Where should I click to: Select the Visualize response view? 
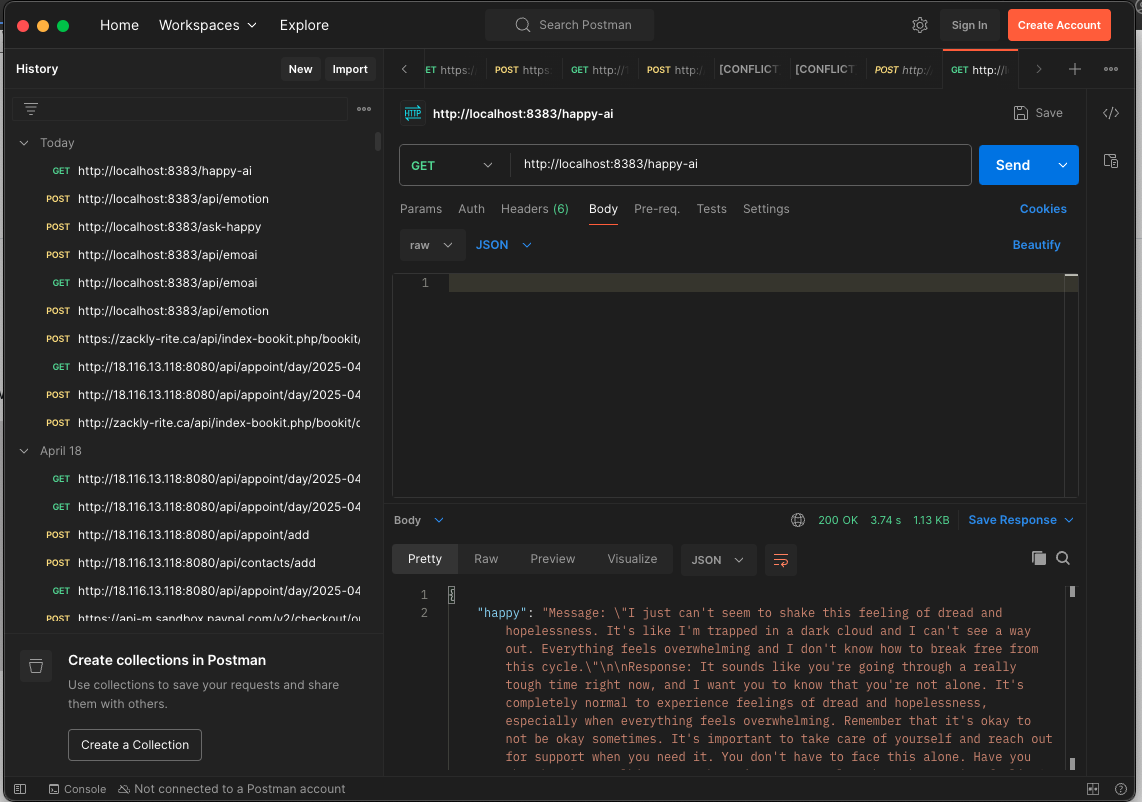pyautogui.click(x=632, y=559)
